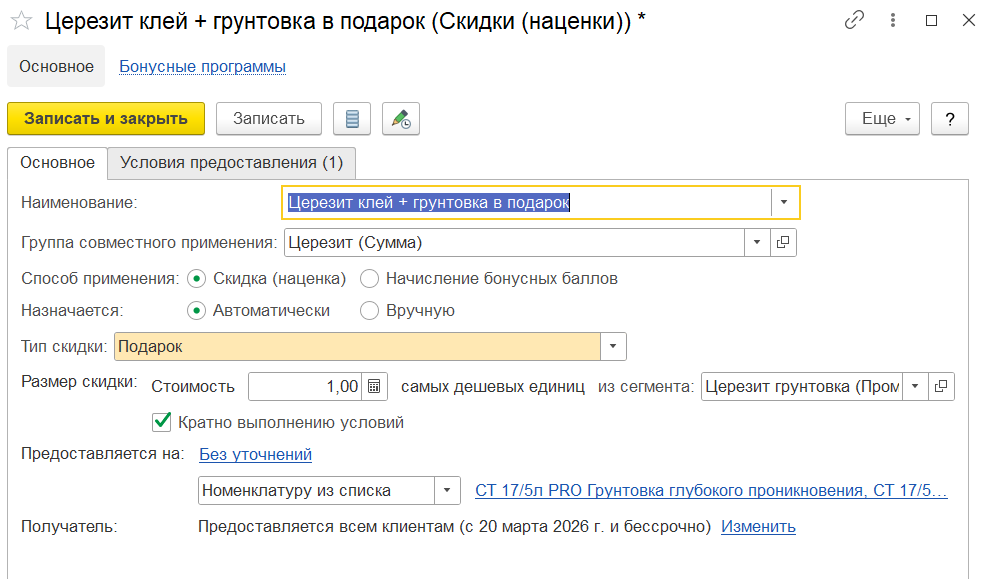
Task: Open the three-dot window options menu
Action: click(x=893, y=20)
